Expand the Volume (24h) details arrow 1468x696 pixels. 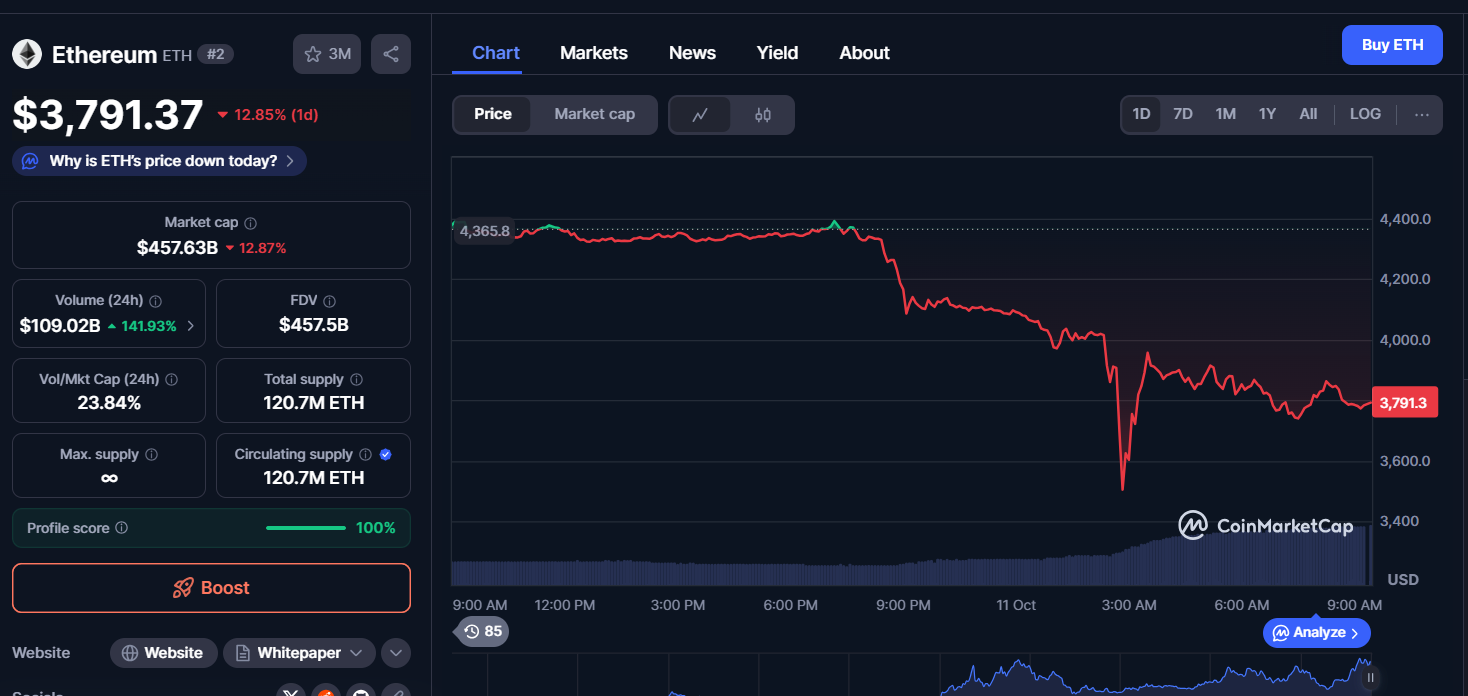(191, 325)
